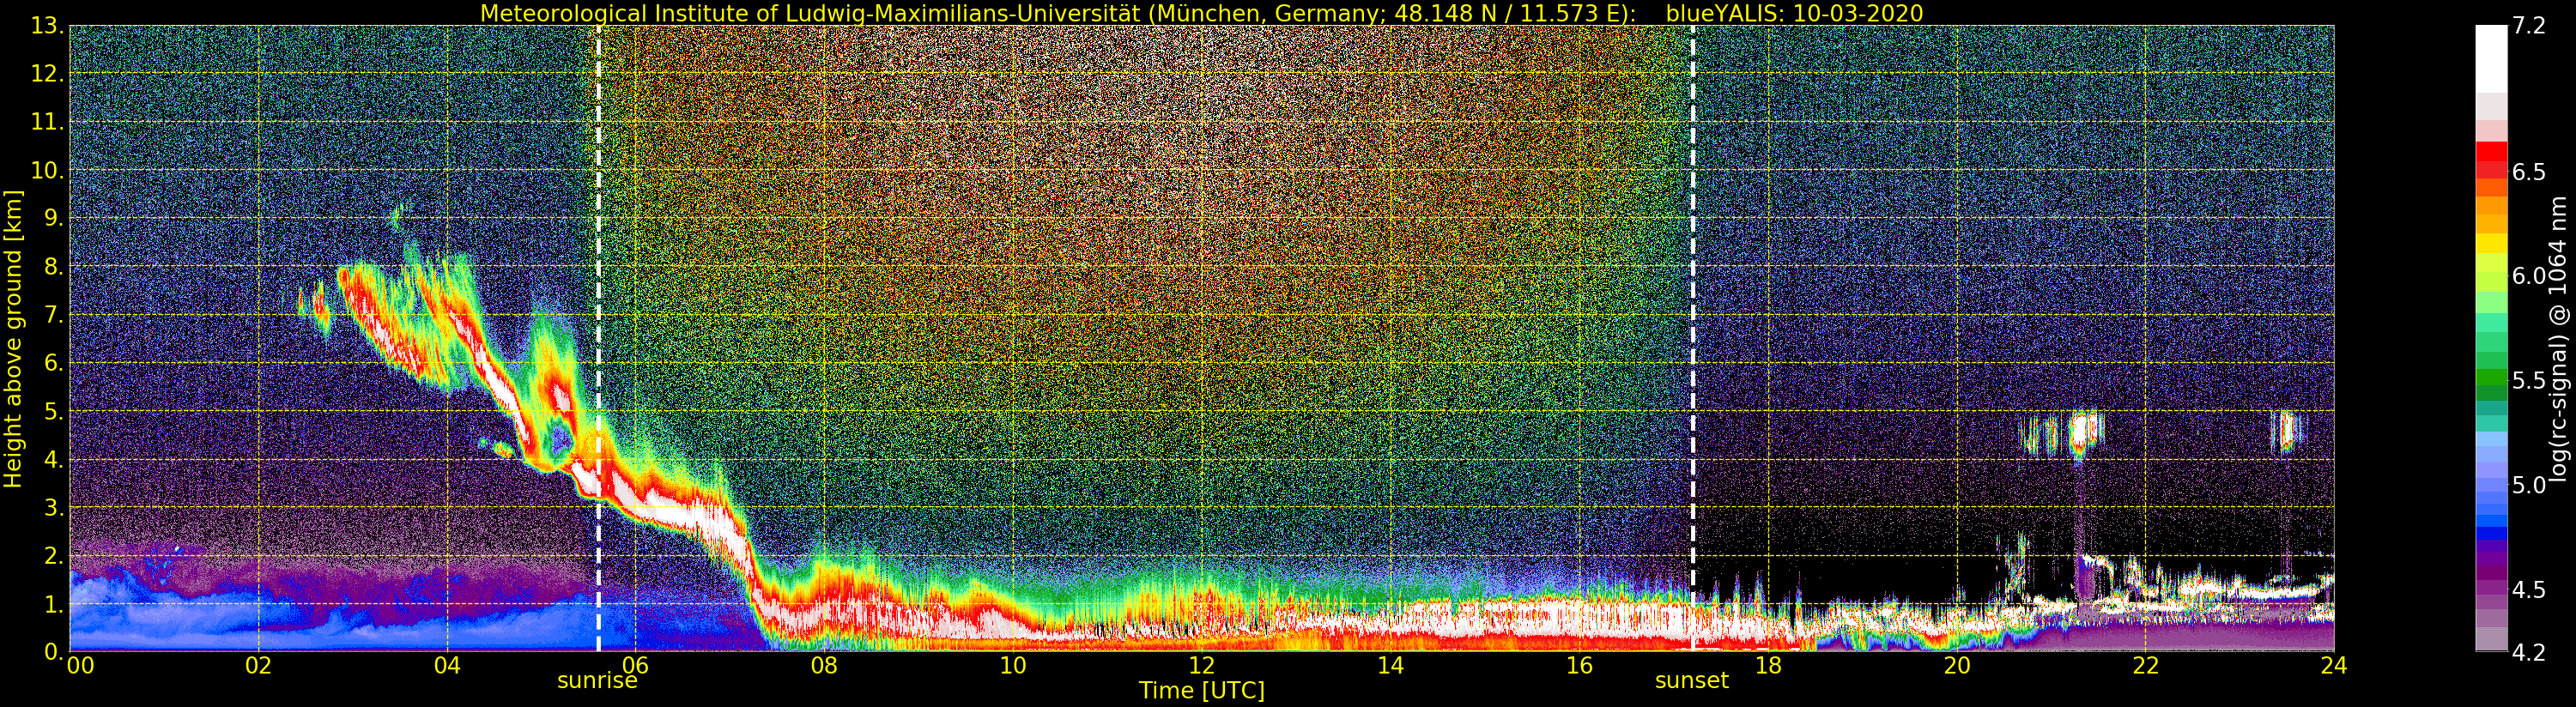Click time axis tick '12'
2576x707 pixels.
click(1202, 666)
